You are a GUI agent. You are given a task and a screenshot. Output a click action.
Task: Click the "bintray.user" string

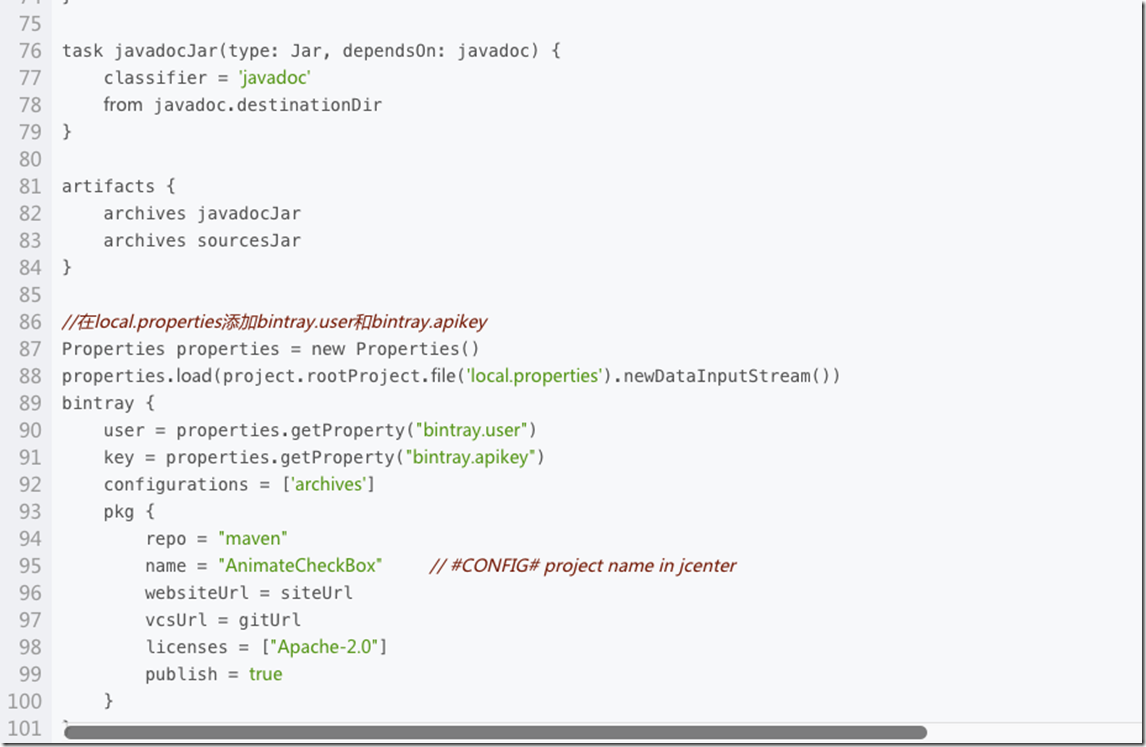[471, 430]
